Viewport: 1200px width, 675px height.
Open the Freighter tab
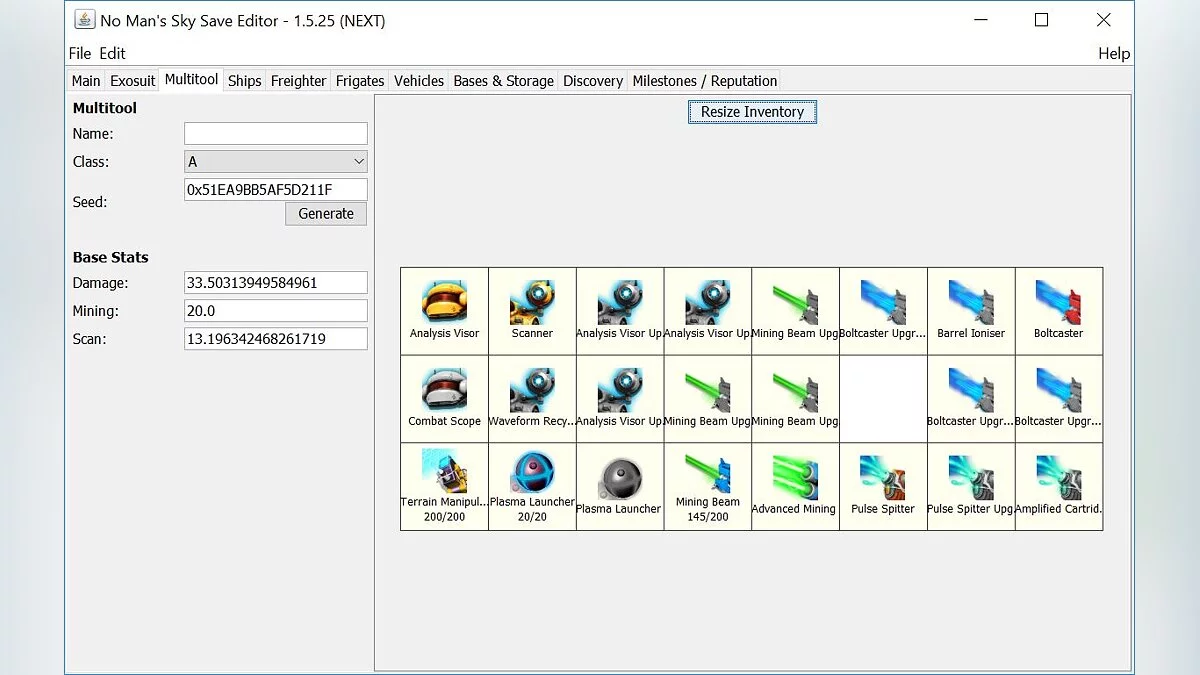pos(298,81)
